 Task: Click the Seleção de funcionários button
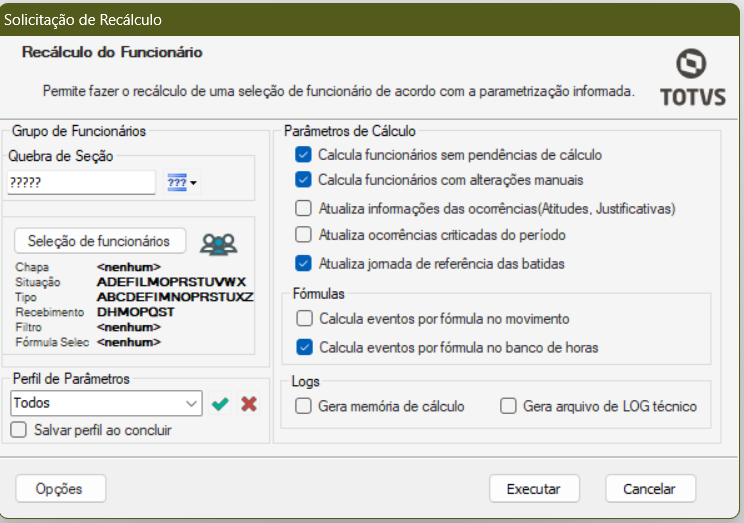click(100, 241)
